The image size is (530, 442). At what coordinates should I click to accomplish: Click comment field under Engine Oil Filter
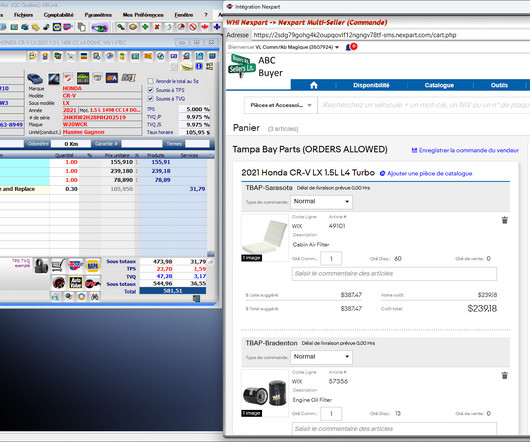[394, 428]
